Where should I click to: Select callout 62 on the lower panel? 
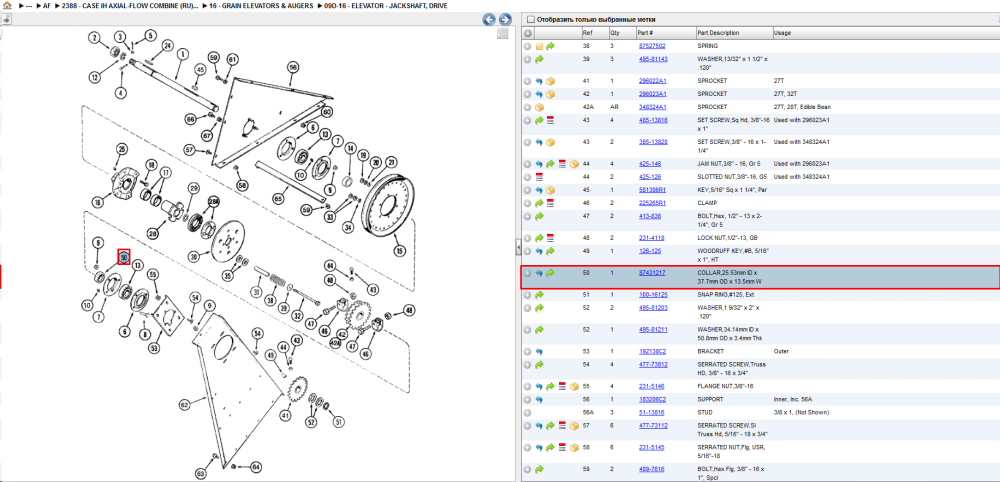click(184, 404)
